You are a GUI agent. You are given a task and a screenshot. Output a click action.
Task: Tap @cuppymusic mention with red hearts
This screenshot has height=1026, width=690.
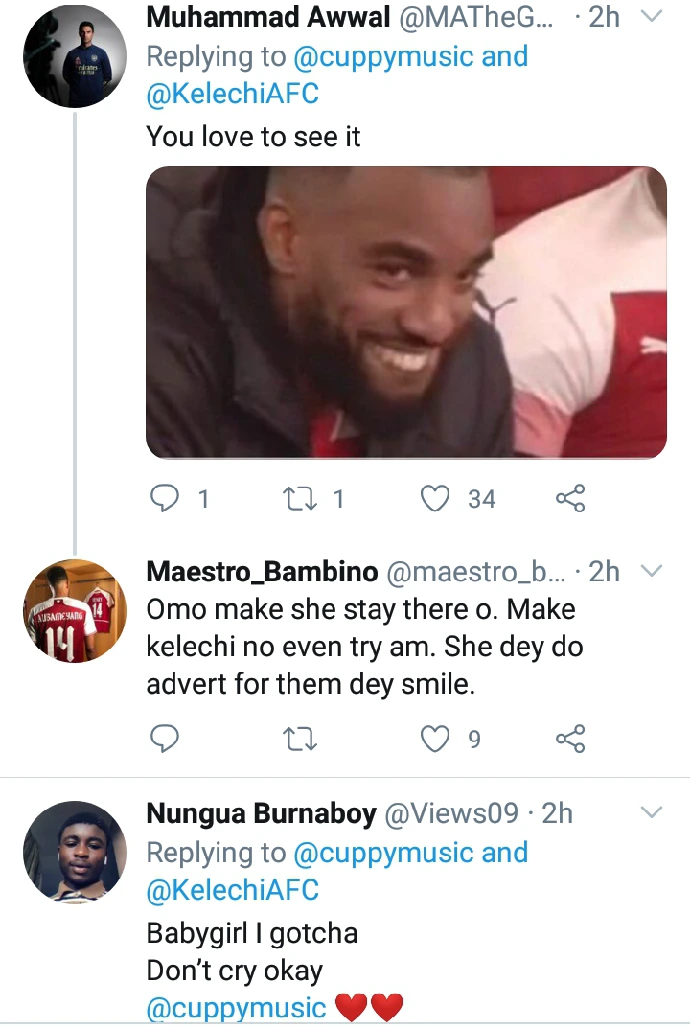click(x=237, y=1009)
